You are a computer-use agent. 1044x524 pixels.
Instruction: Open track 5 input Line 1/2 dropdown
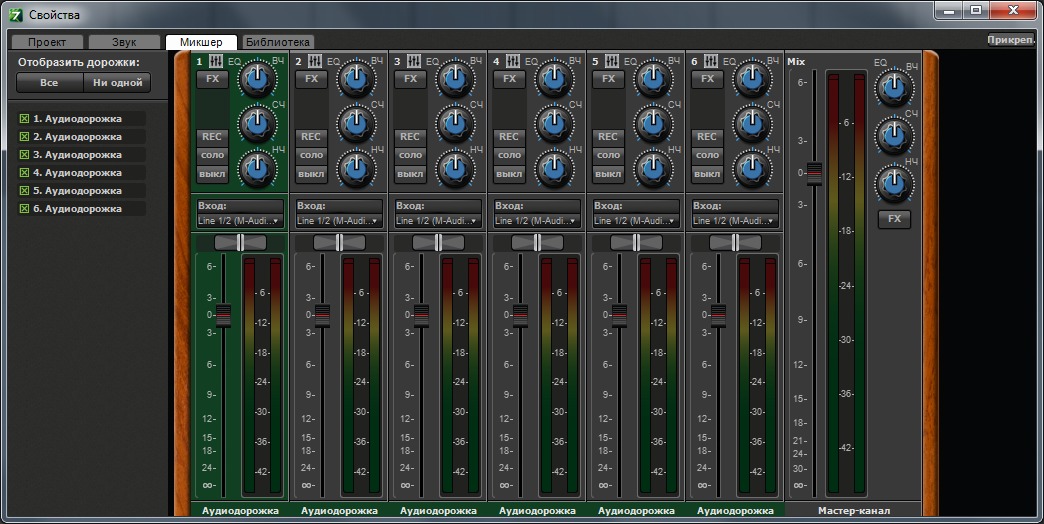point(636,220)
